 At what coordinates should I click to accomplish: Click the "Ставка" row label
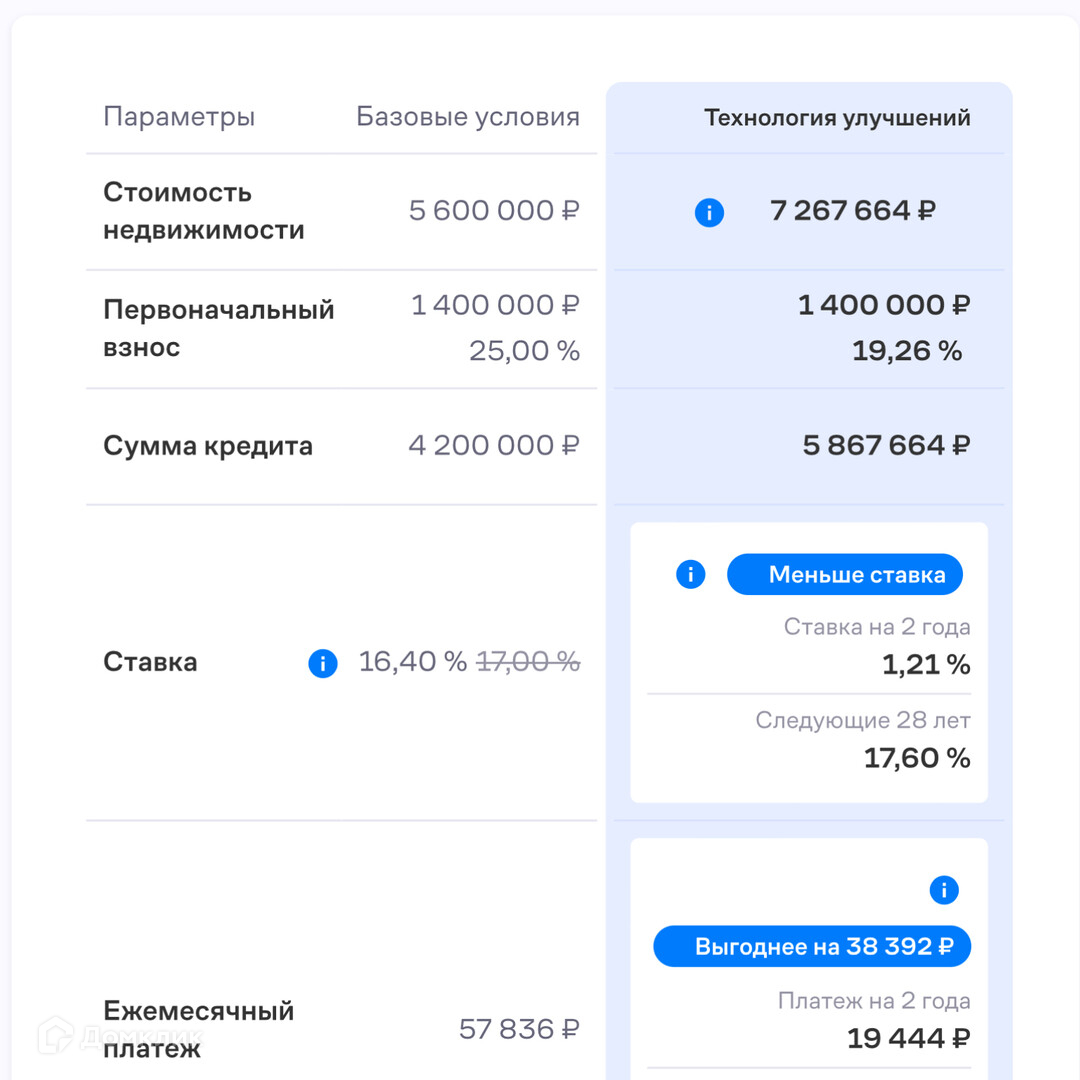point(150,662)
